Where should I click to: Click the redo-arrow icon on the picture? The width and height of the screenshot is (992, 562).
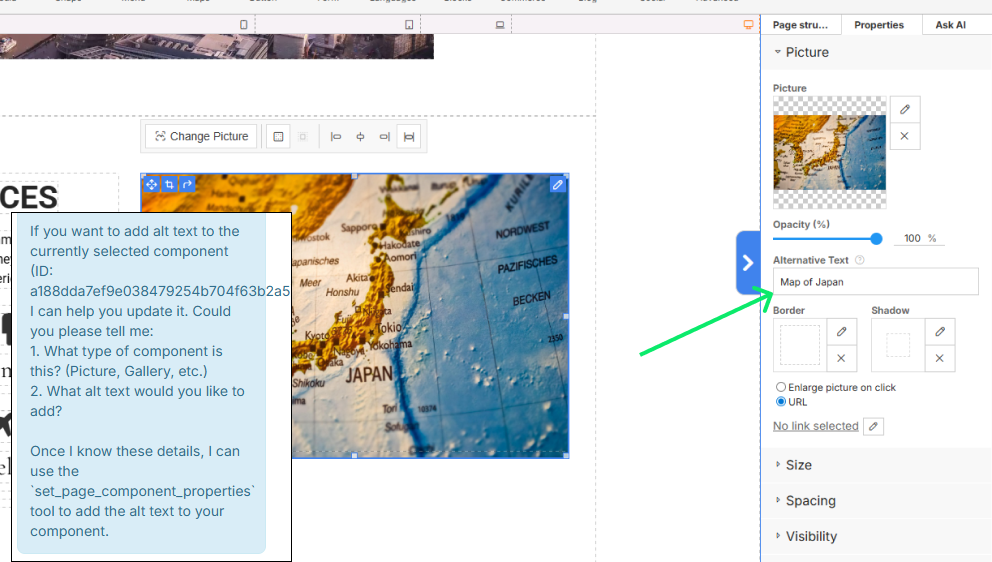point(187,184)
